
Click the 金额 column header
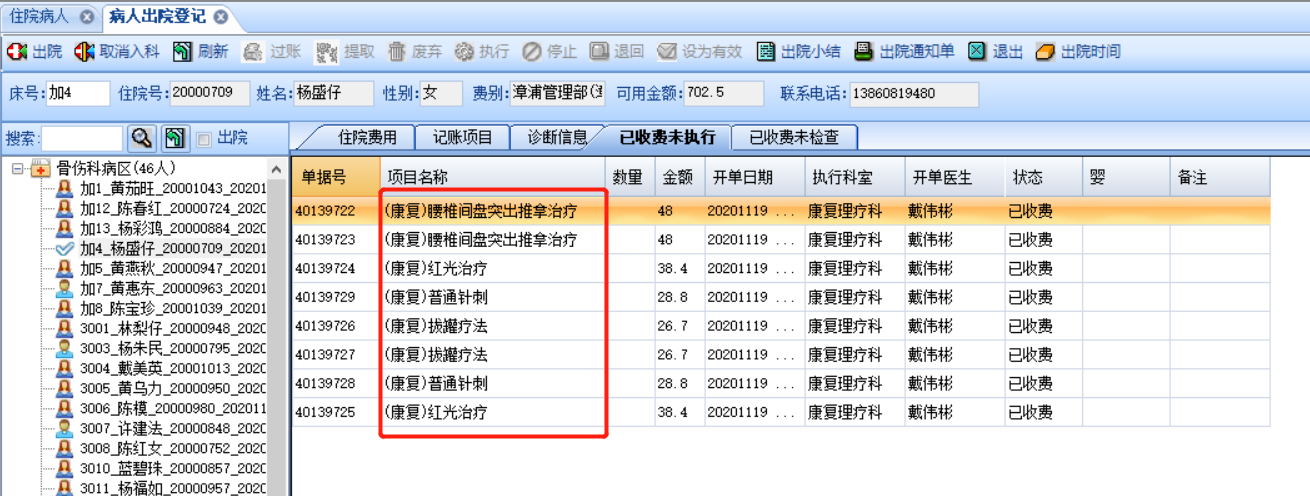[x=679, y=177]
